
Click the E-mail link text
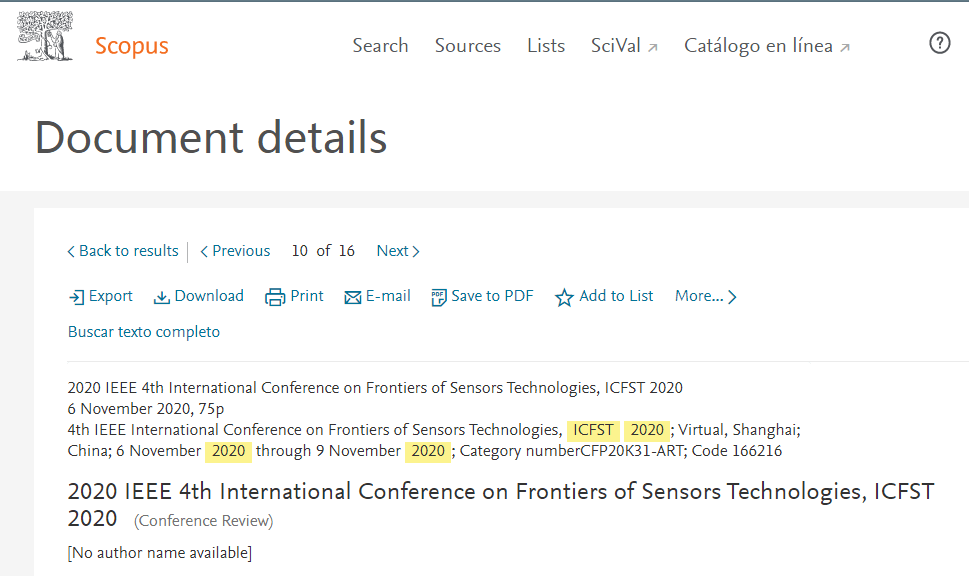coord(388,296)
